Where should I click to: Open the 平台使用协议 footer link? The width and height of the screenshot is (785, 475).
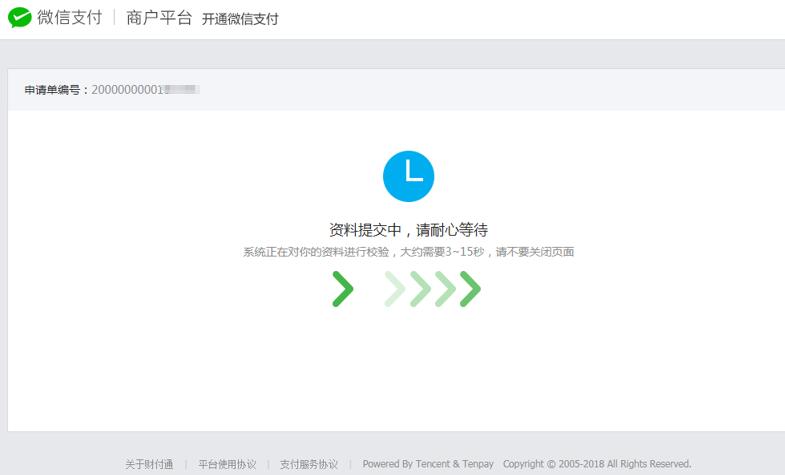point(227,464)
